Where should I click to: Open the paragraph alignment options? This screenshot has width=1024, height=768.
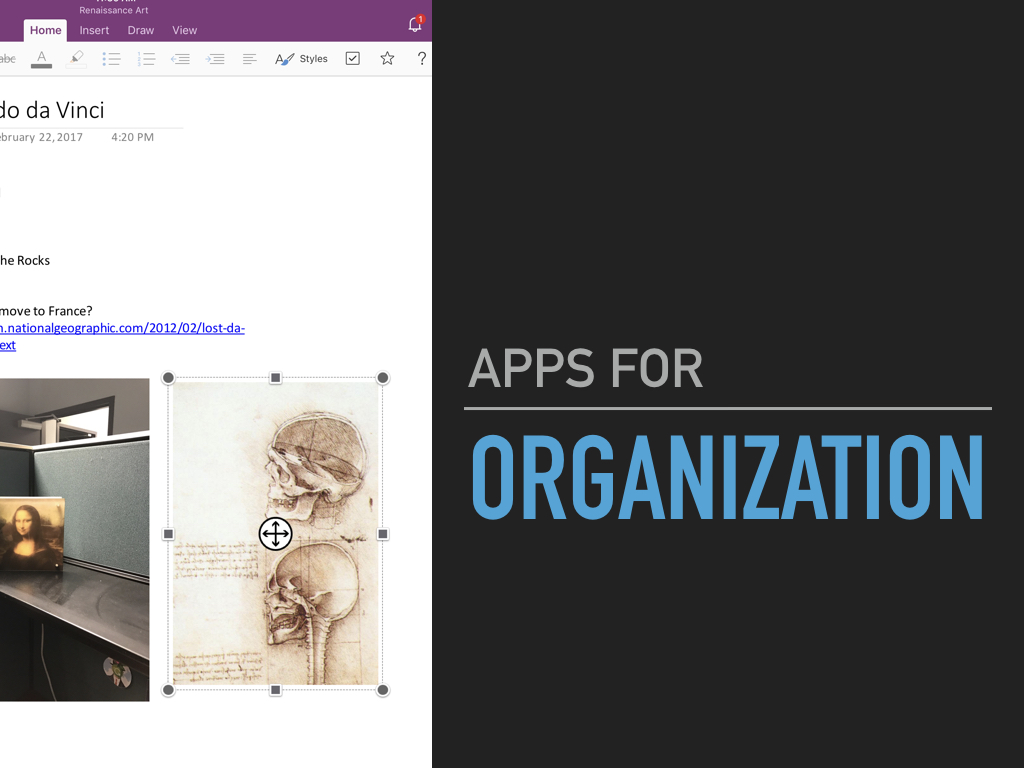click(249, 59)
